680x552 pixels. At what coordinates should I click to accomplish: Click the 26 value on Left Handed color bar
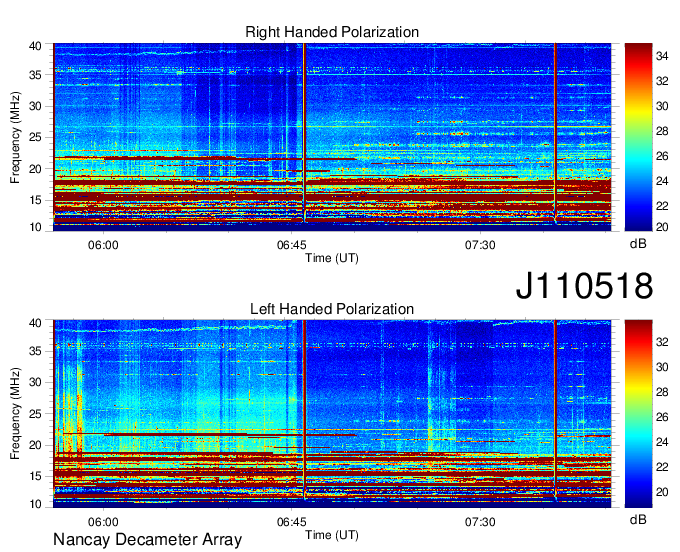pyautogui.click(x=662, y=417)
